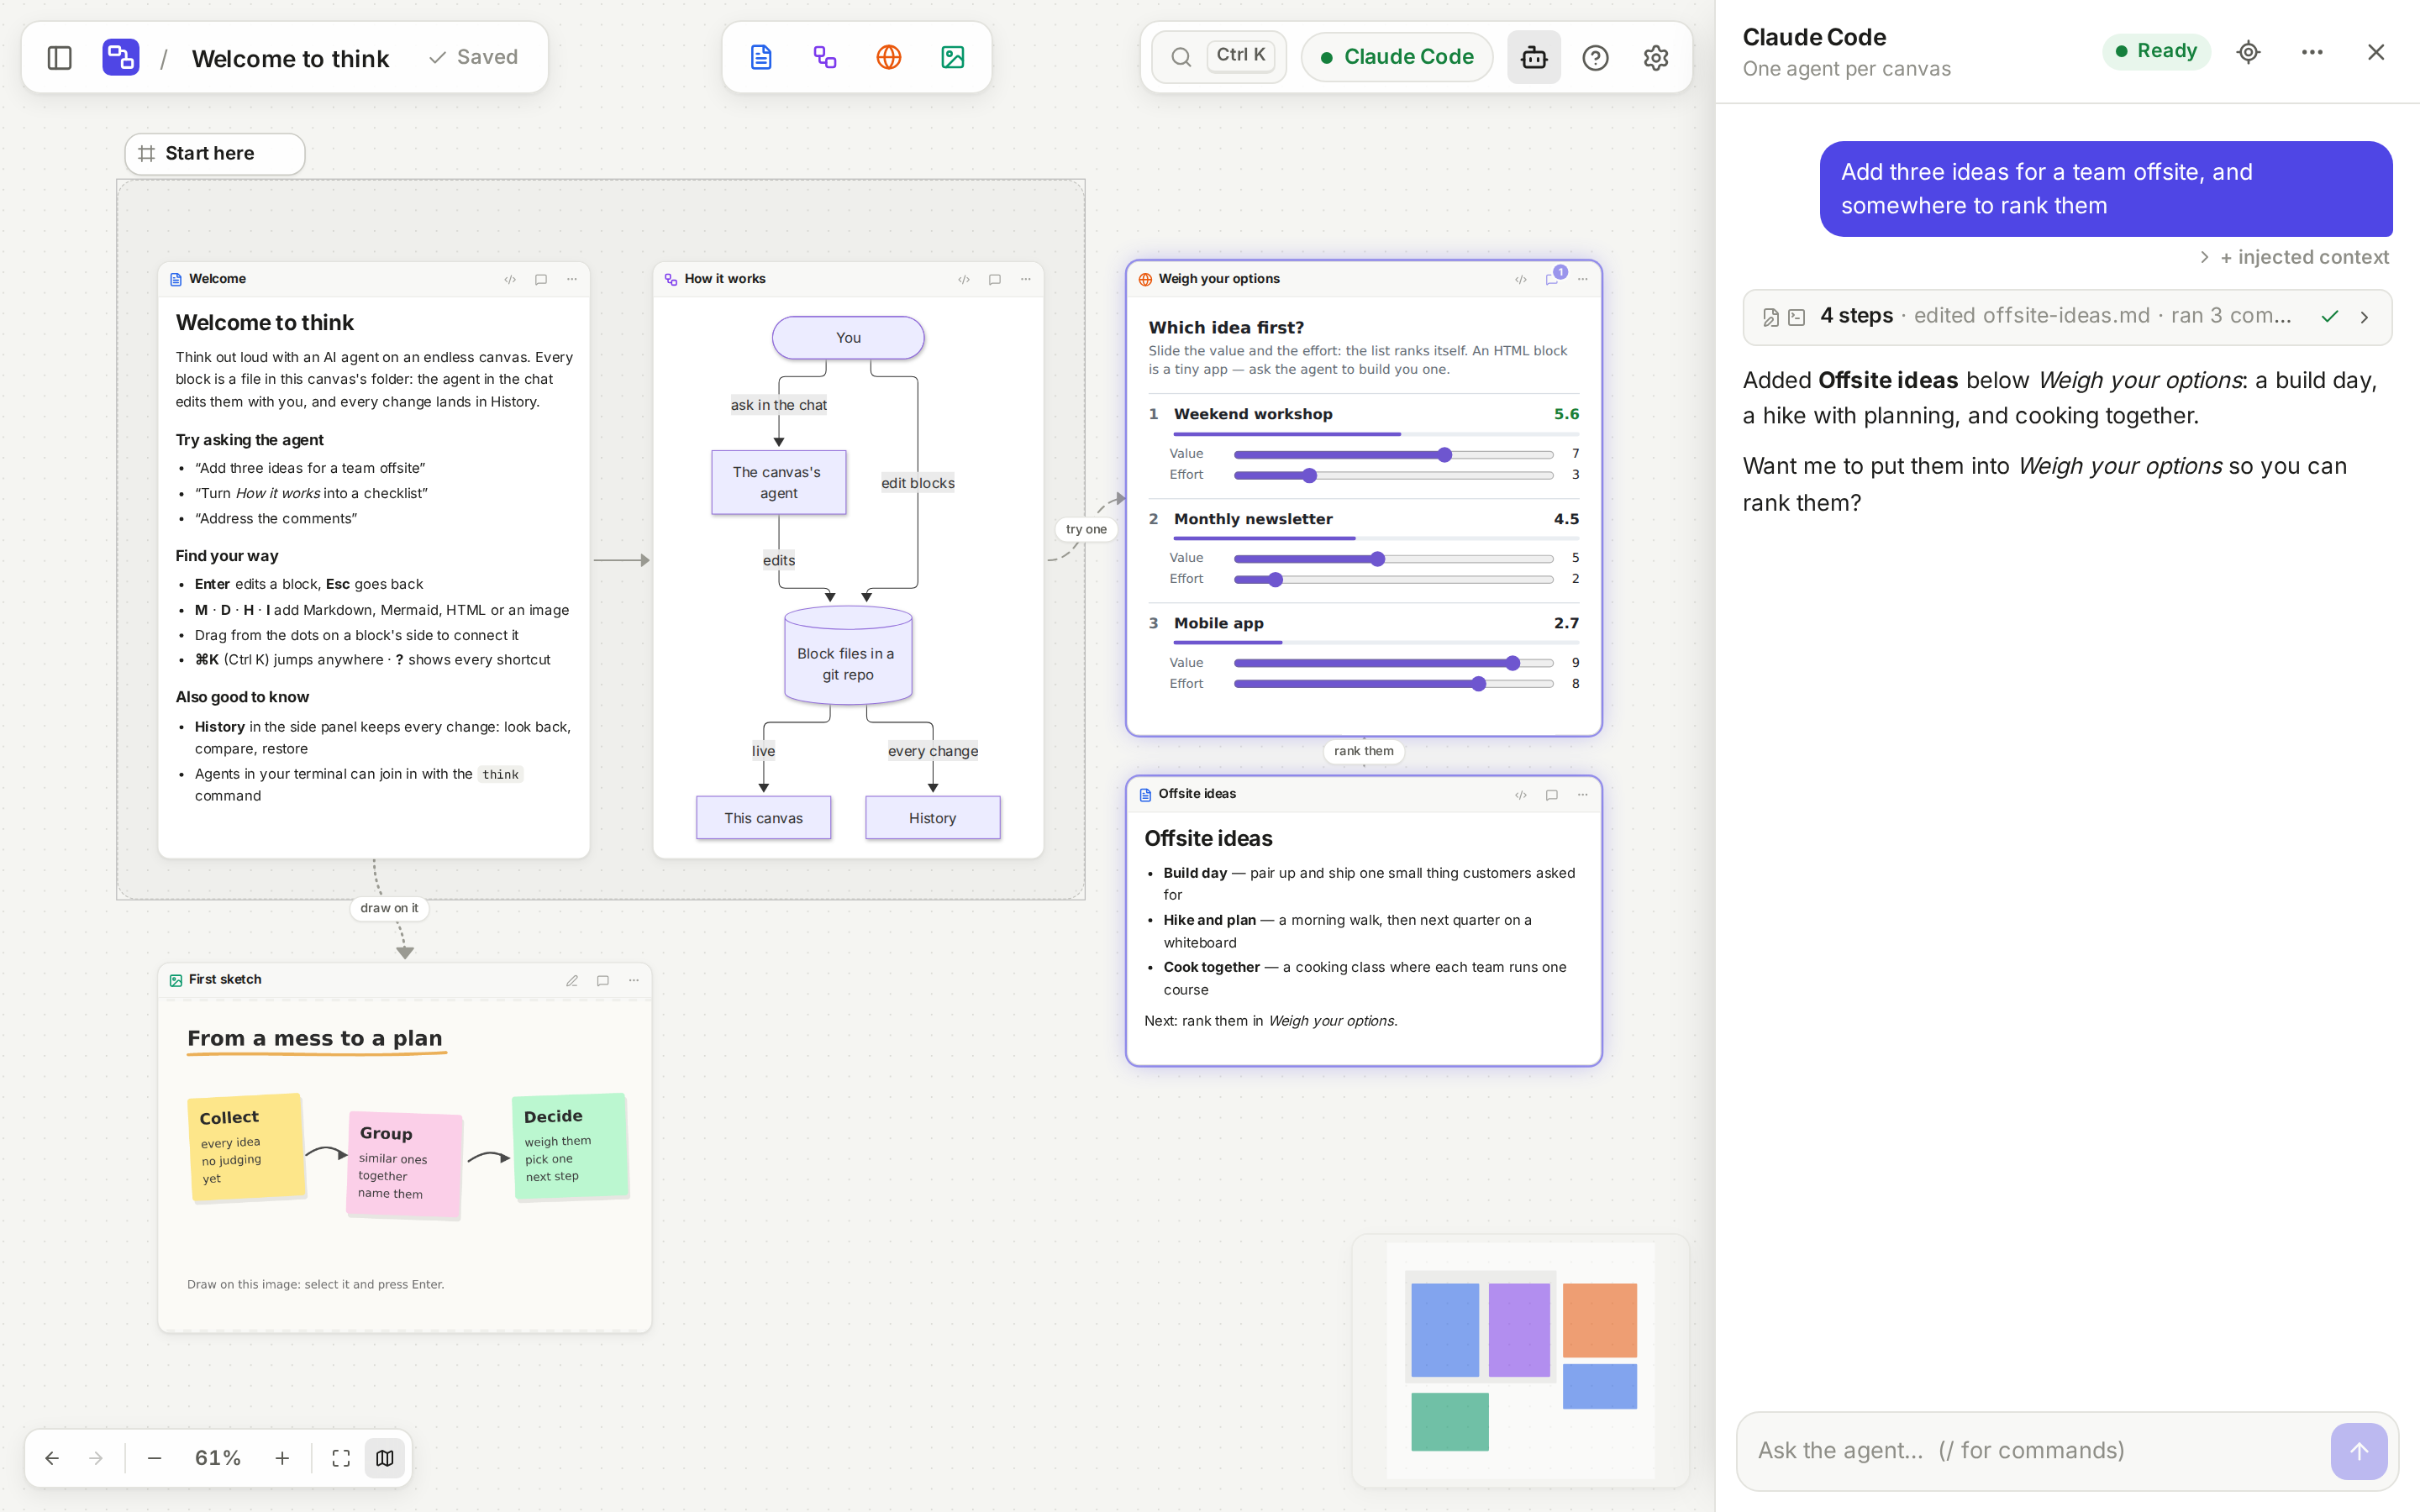2420x1512 pixels.
Task: Select the Start here frame label
Action: tap(214, 154)
